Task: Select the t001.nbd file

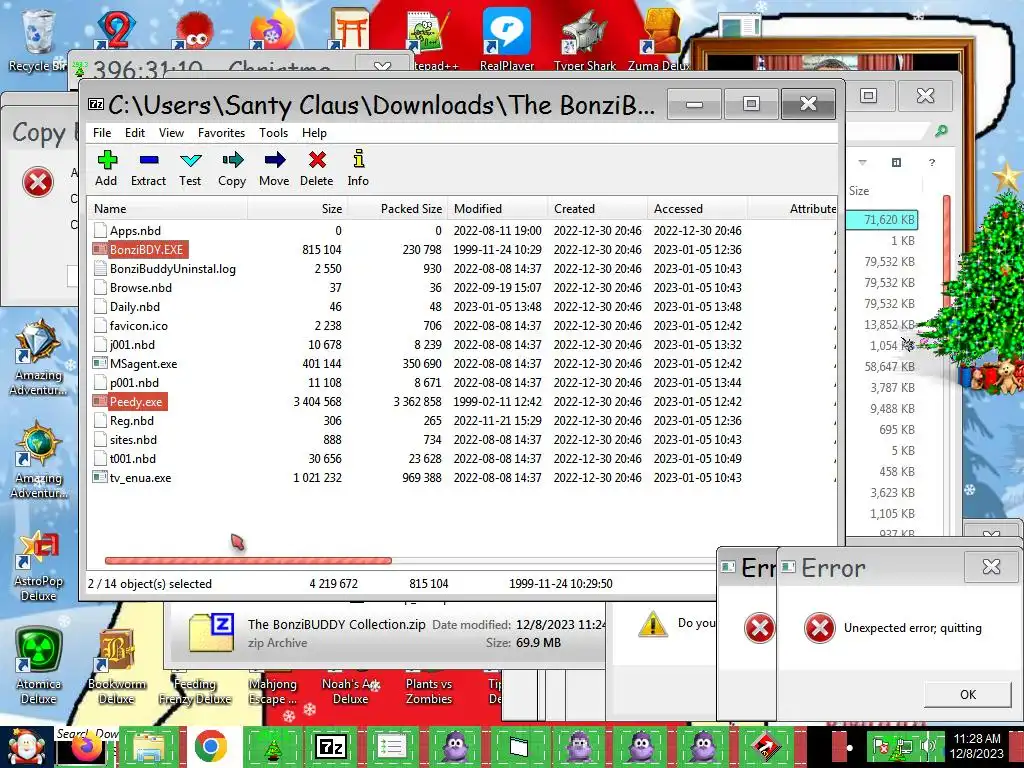Action: pyautogui.click(x=133, y=458)
